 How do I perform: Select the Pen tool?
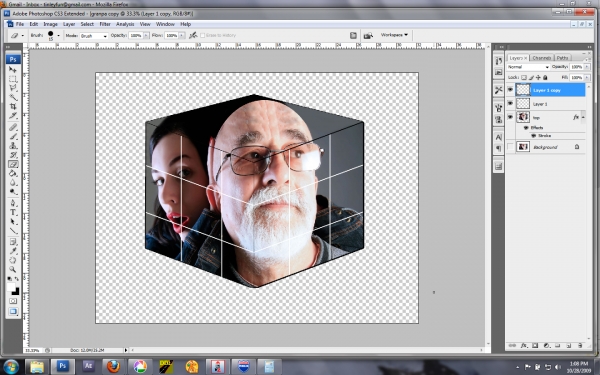(x=13, y=203)
